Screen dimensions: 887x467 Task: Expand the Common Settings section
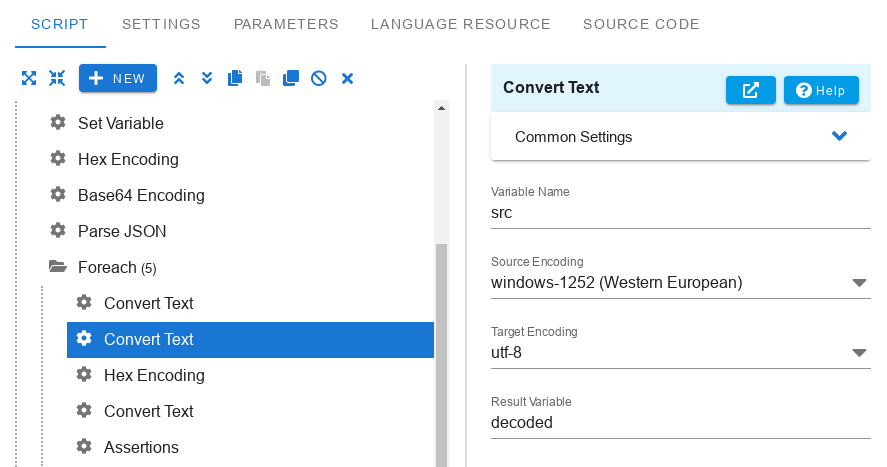click(839, 136)
